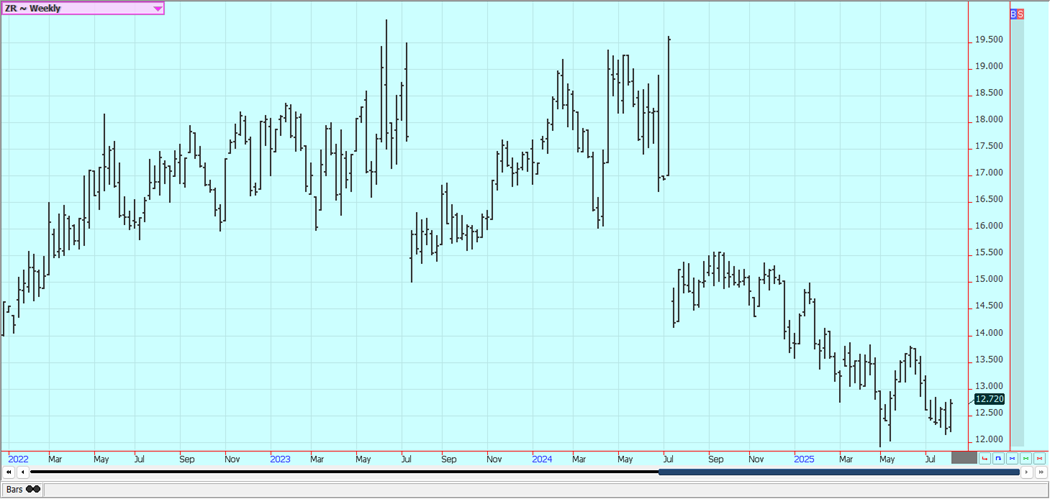Screen dimensions: 1050x499
Task: Click the vertical light-teal bar beneath the B S buttons
Action: (x=1017, y=232)
